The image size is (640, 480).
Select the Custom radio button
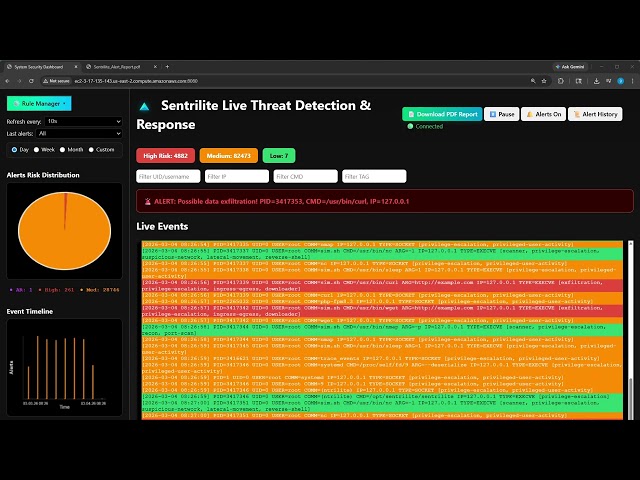tap(91, 150)
